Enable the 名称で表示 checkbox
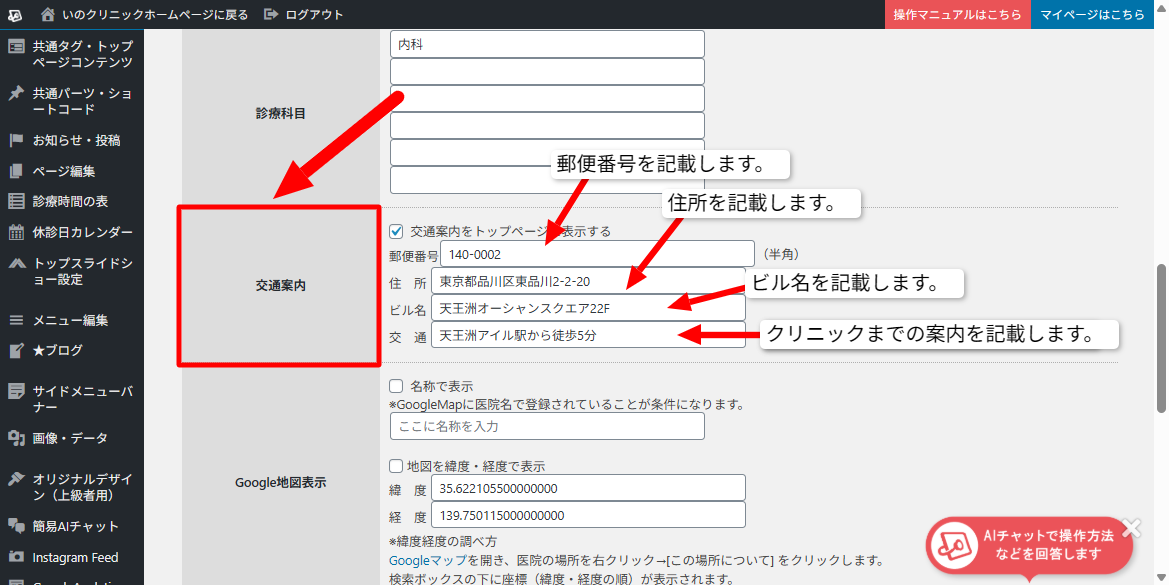This screenshot has width=1169, height=585. (396, 386)
